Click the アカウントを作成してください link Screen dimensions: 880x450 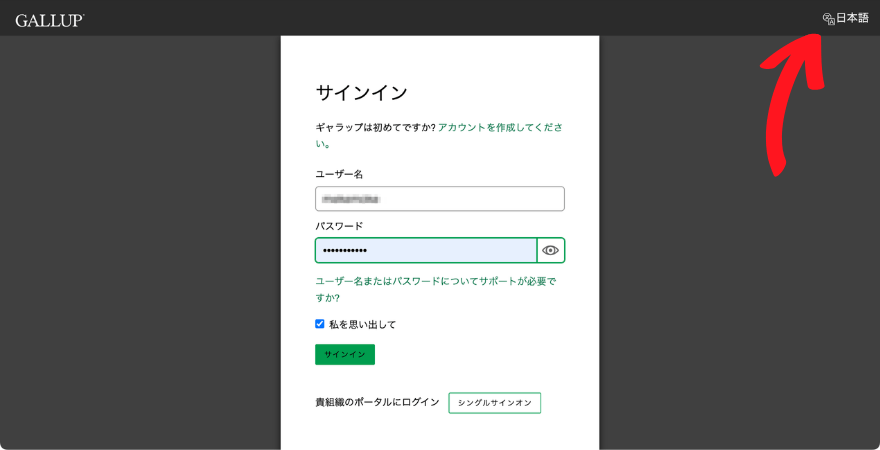(439, 135)
